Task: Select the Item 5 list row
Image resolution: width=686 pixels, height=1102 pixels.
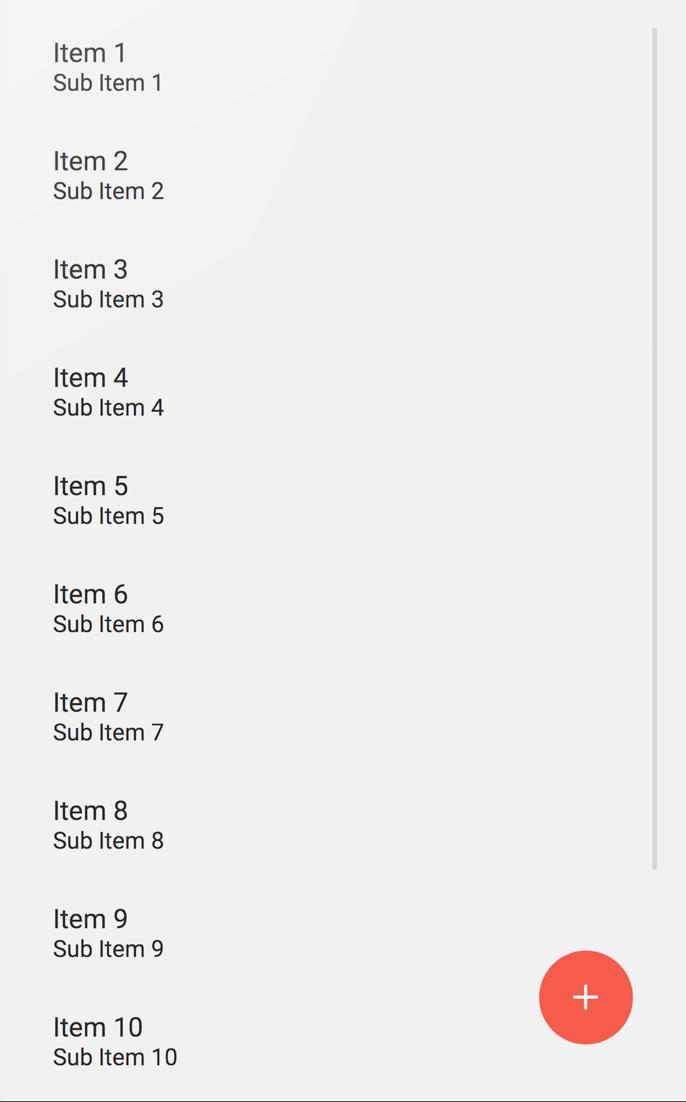Action: 90,486
